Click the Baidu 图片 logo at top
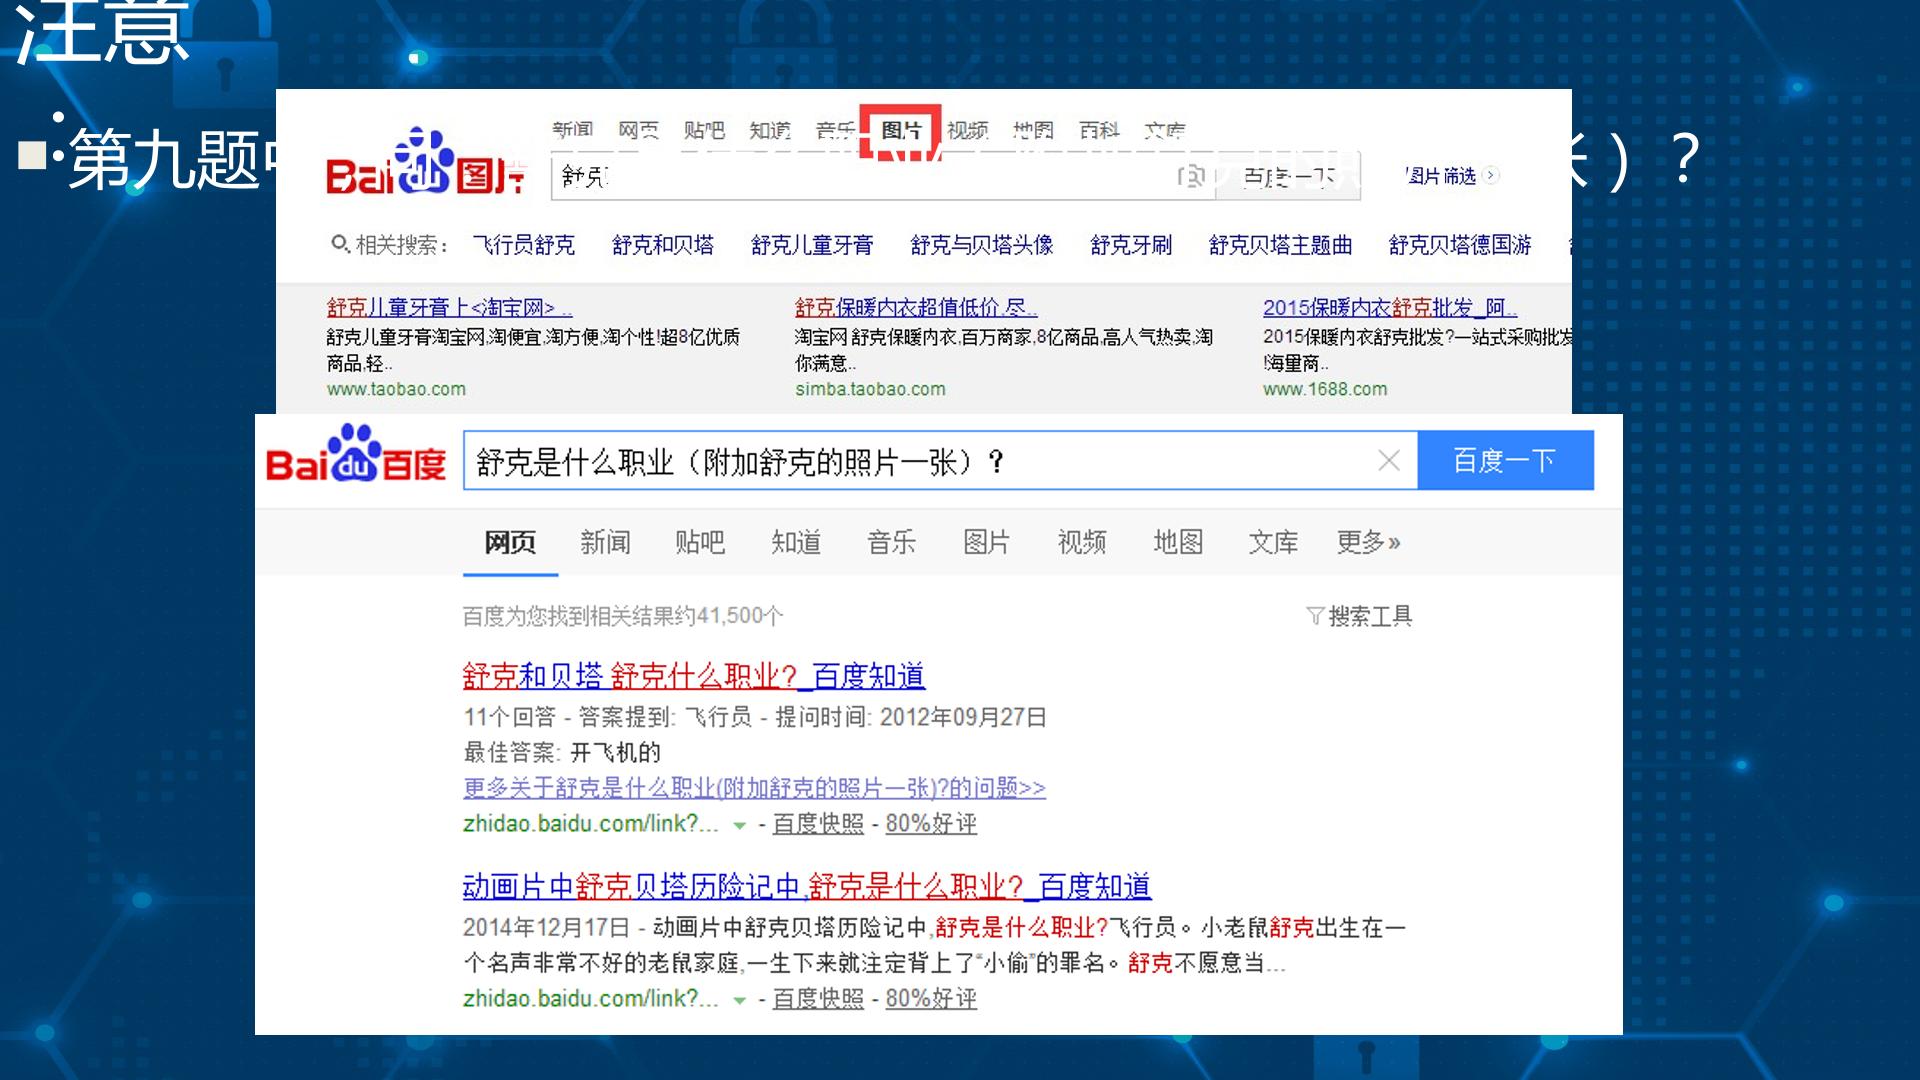1920x1080 pixels. (426, 163)
